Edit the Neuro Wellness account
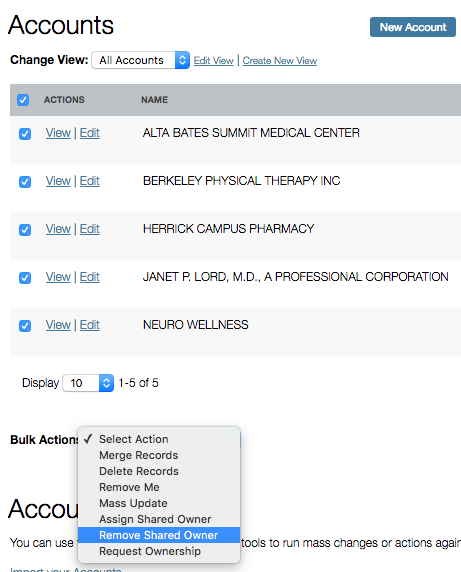 90,325
